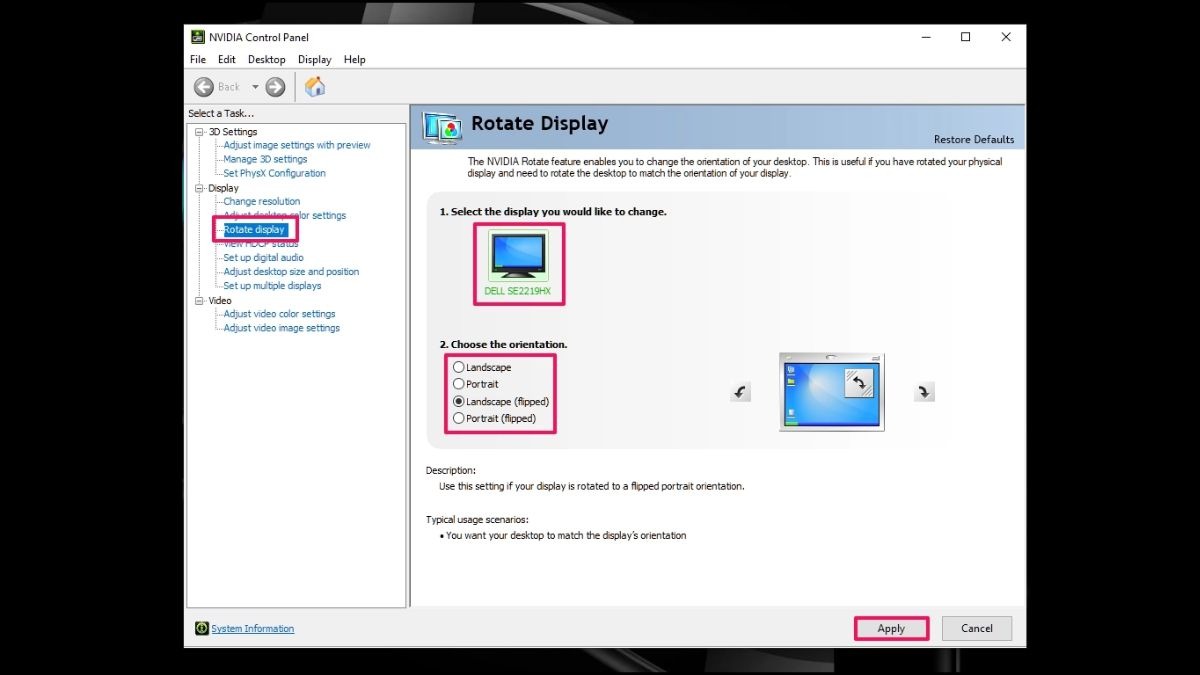1200x675 pixels.
Task: Open Set PhysX Configuration
Action: (x=274, y=173)
